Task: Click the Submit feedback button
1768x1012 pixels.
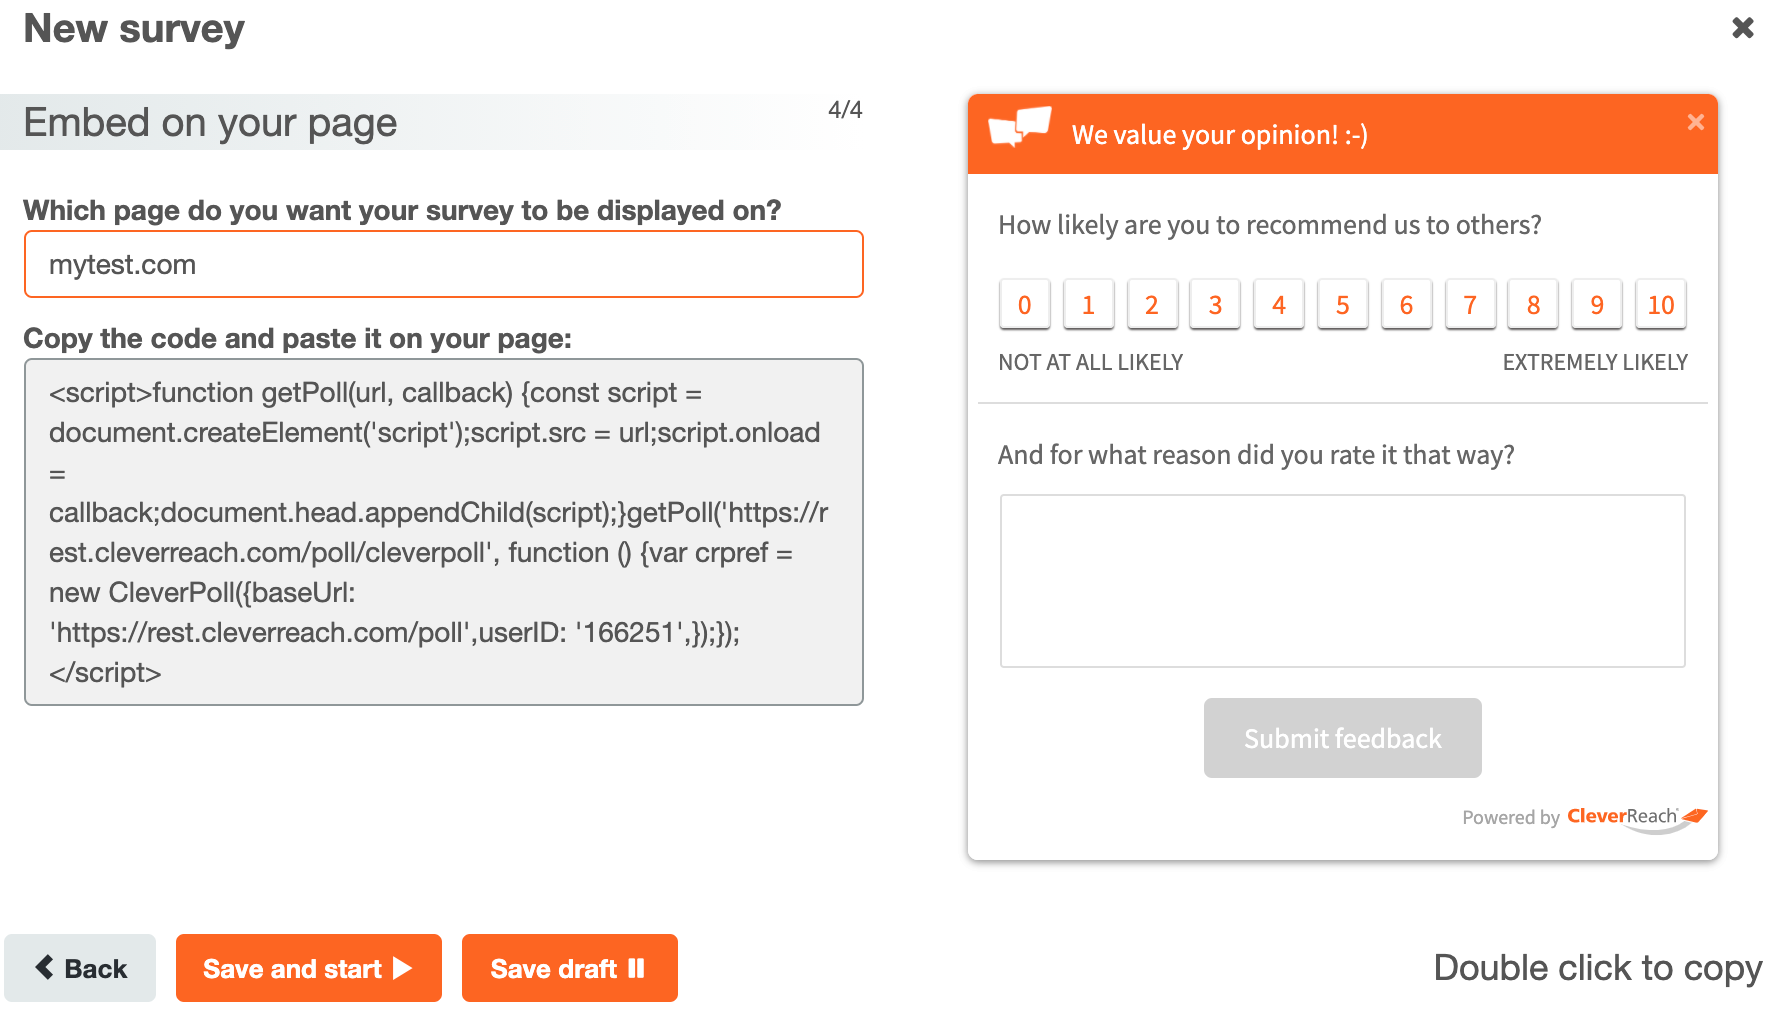Action: pyautogui.click(x=1343, y=738)
